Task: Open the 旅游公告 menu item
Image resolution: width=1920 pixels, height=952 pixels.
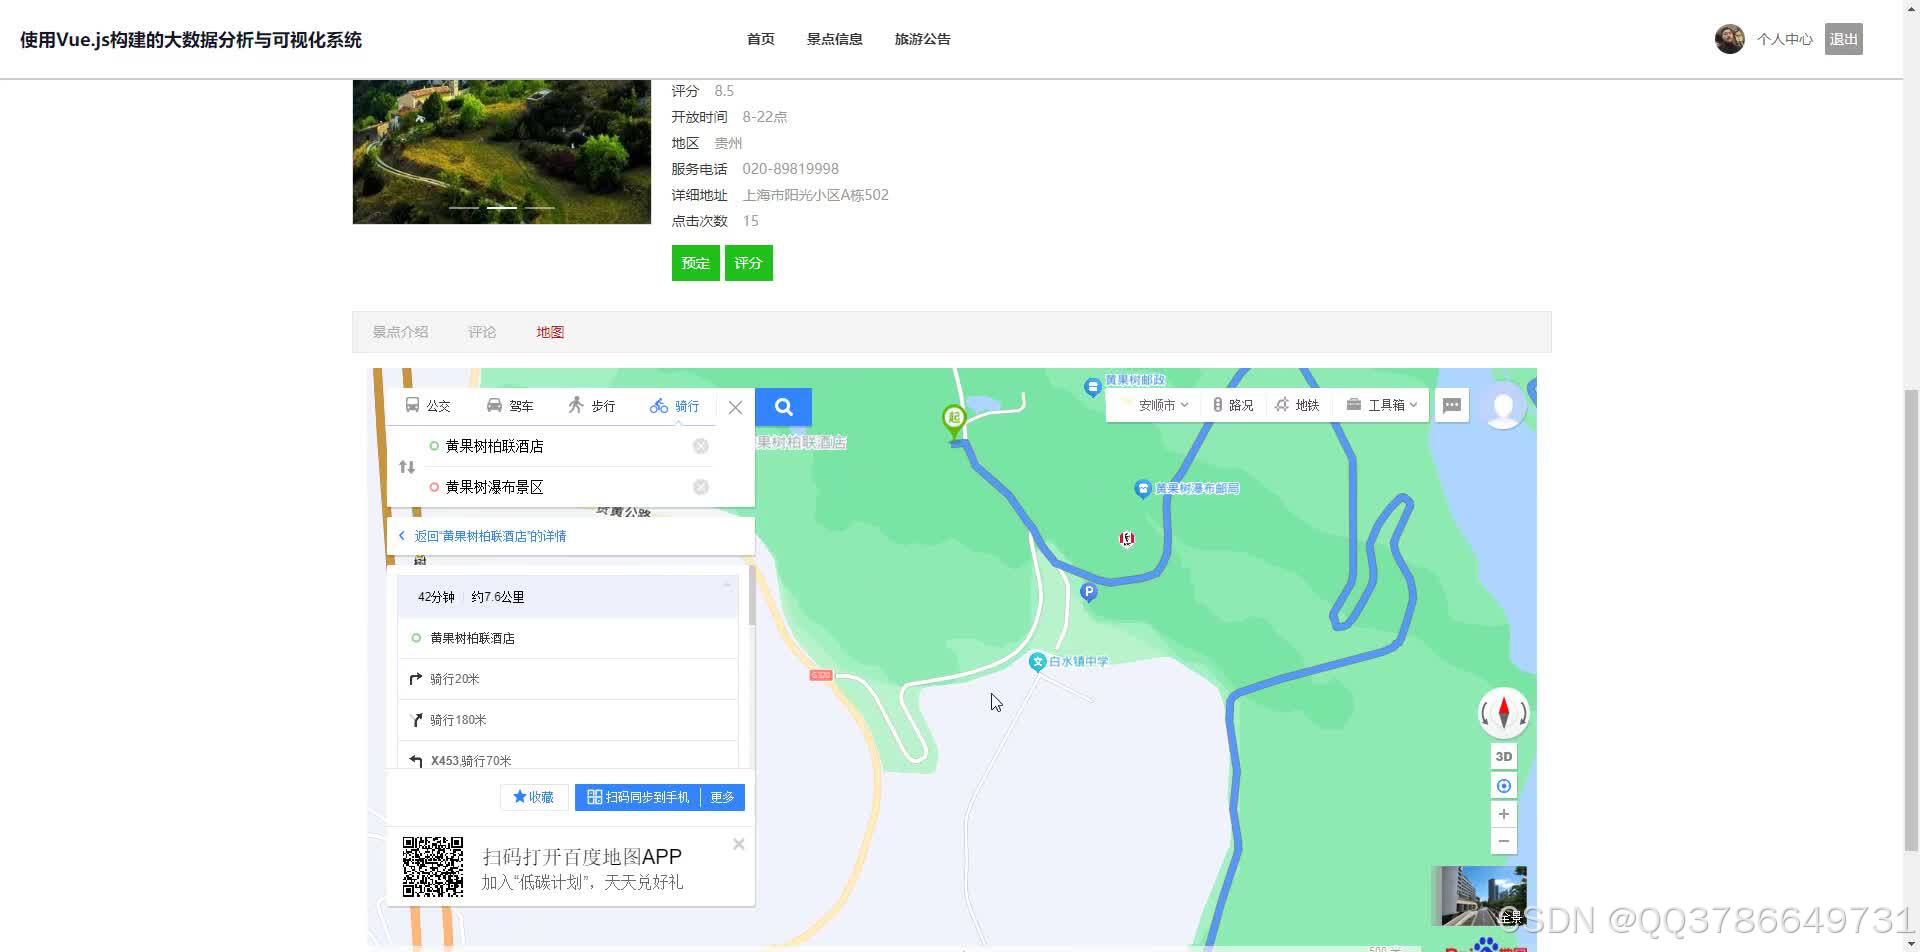Action: point(923,39)
